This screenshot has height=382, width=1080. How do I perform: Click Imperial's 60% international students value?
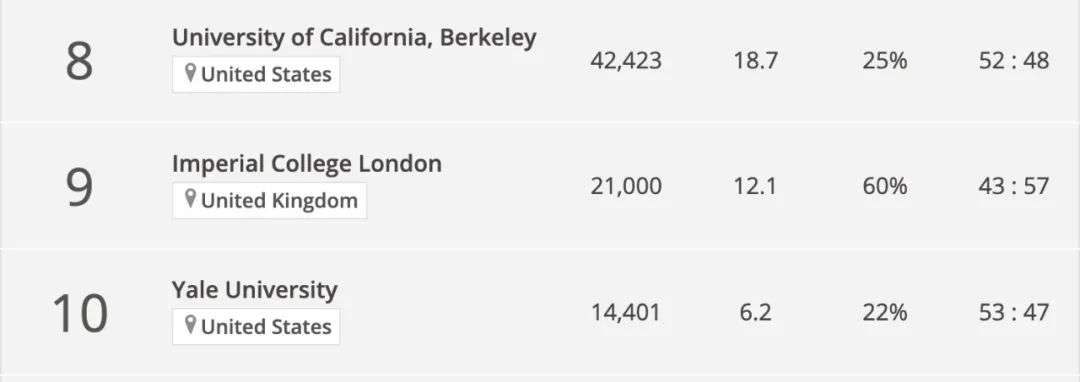click(x=885, y=187)
